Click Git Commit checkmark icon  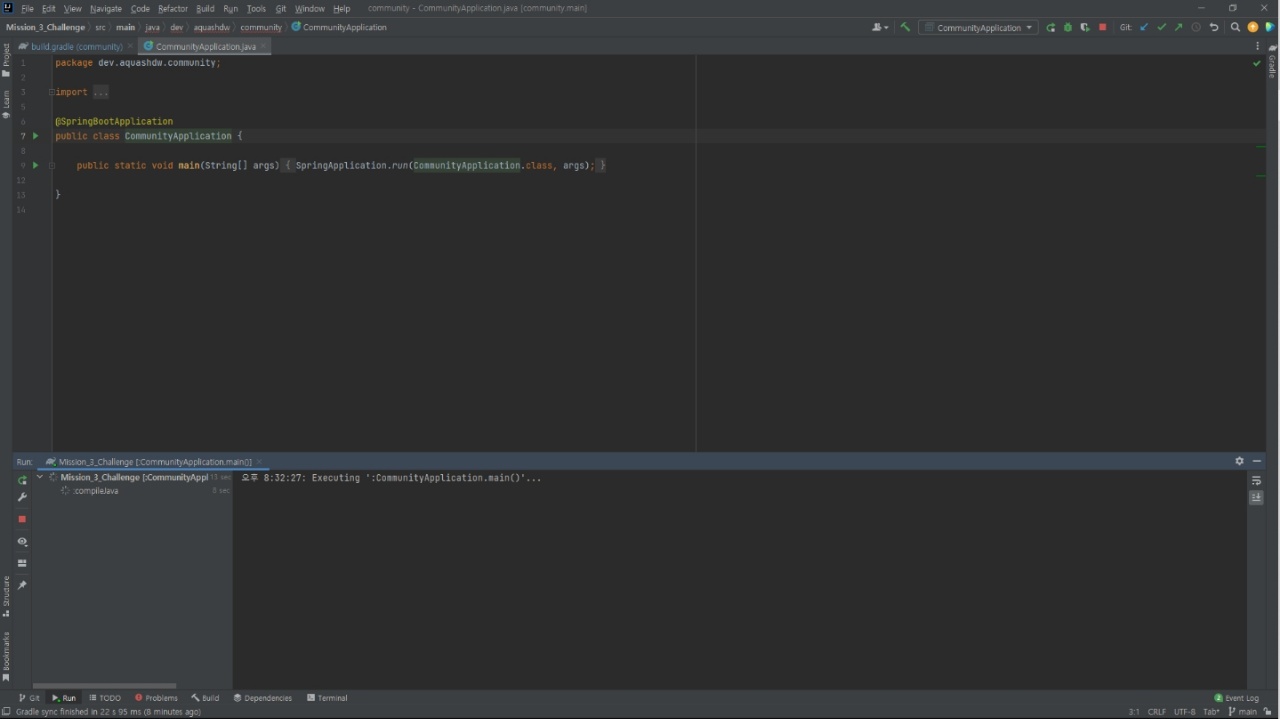(x=1161, y=27)
